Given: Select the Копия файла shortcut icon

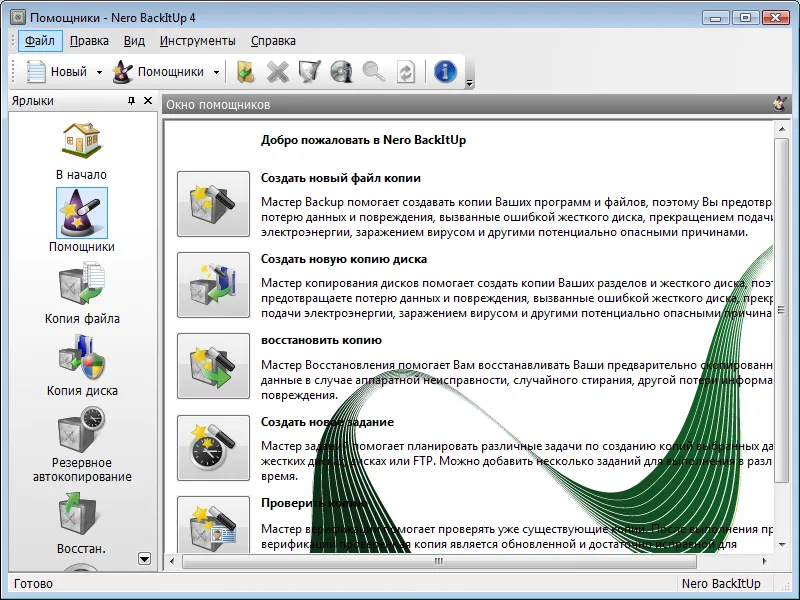Looking at the screenshot, I should [82, 284].
